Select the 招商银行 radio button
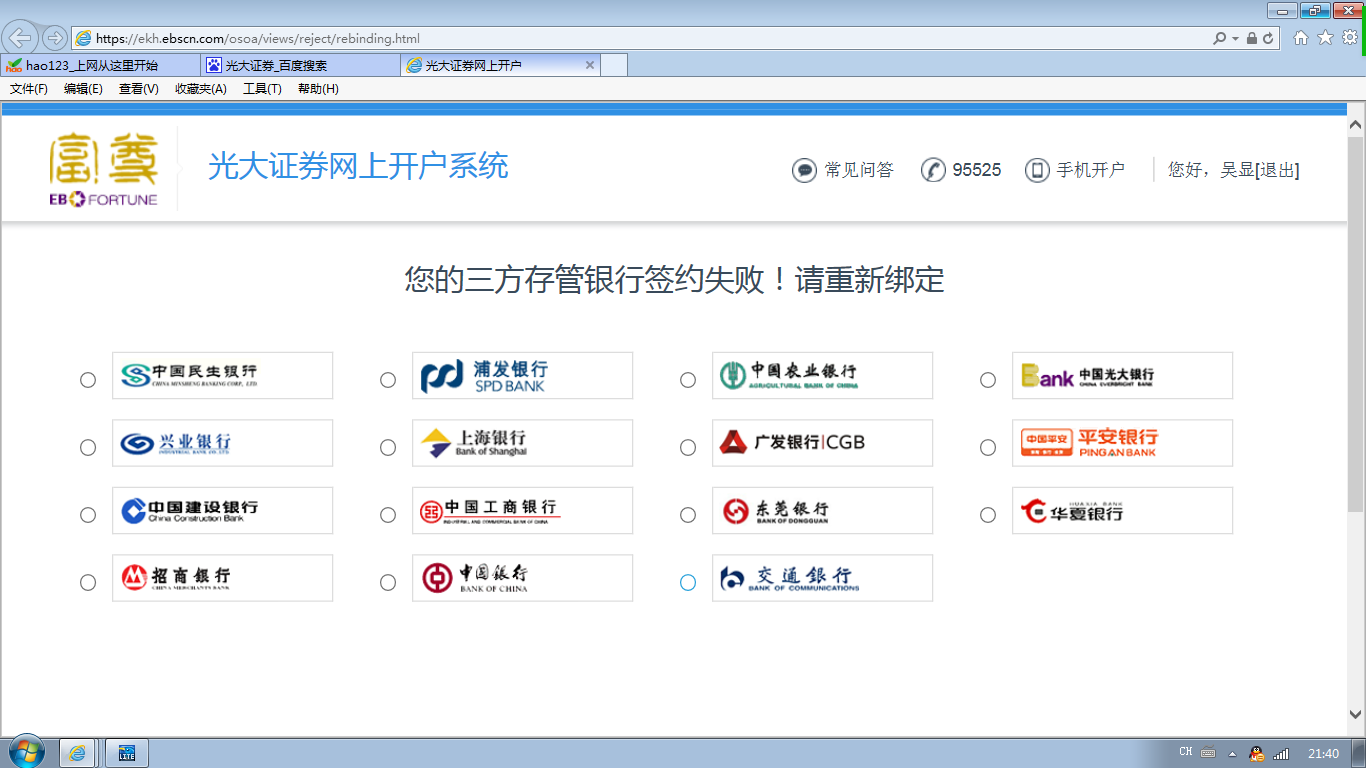The image size is (1366, 768). click(x=88, y=582)
